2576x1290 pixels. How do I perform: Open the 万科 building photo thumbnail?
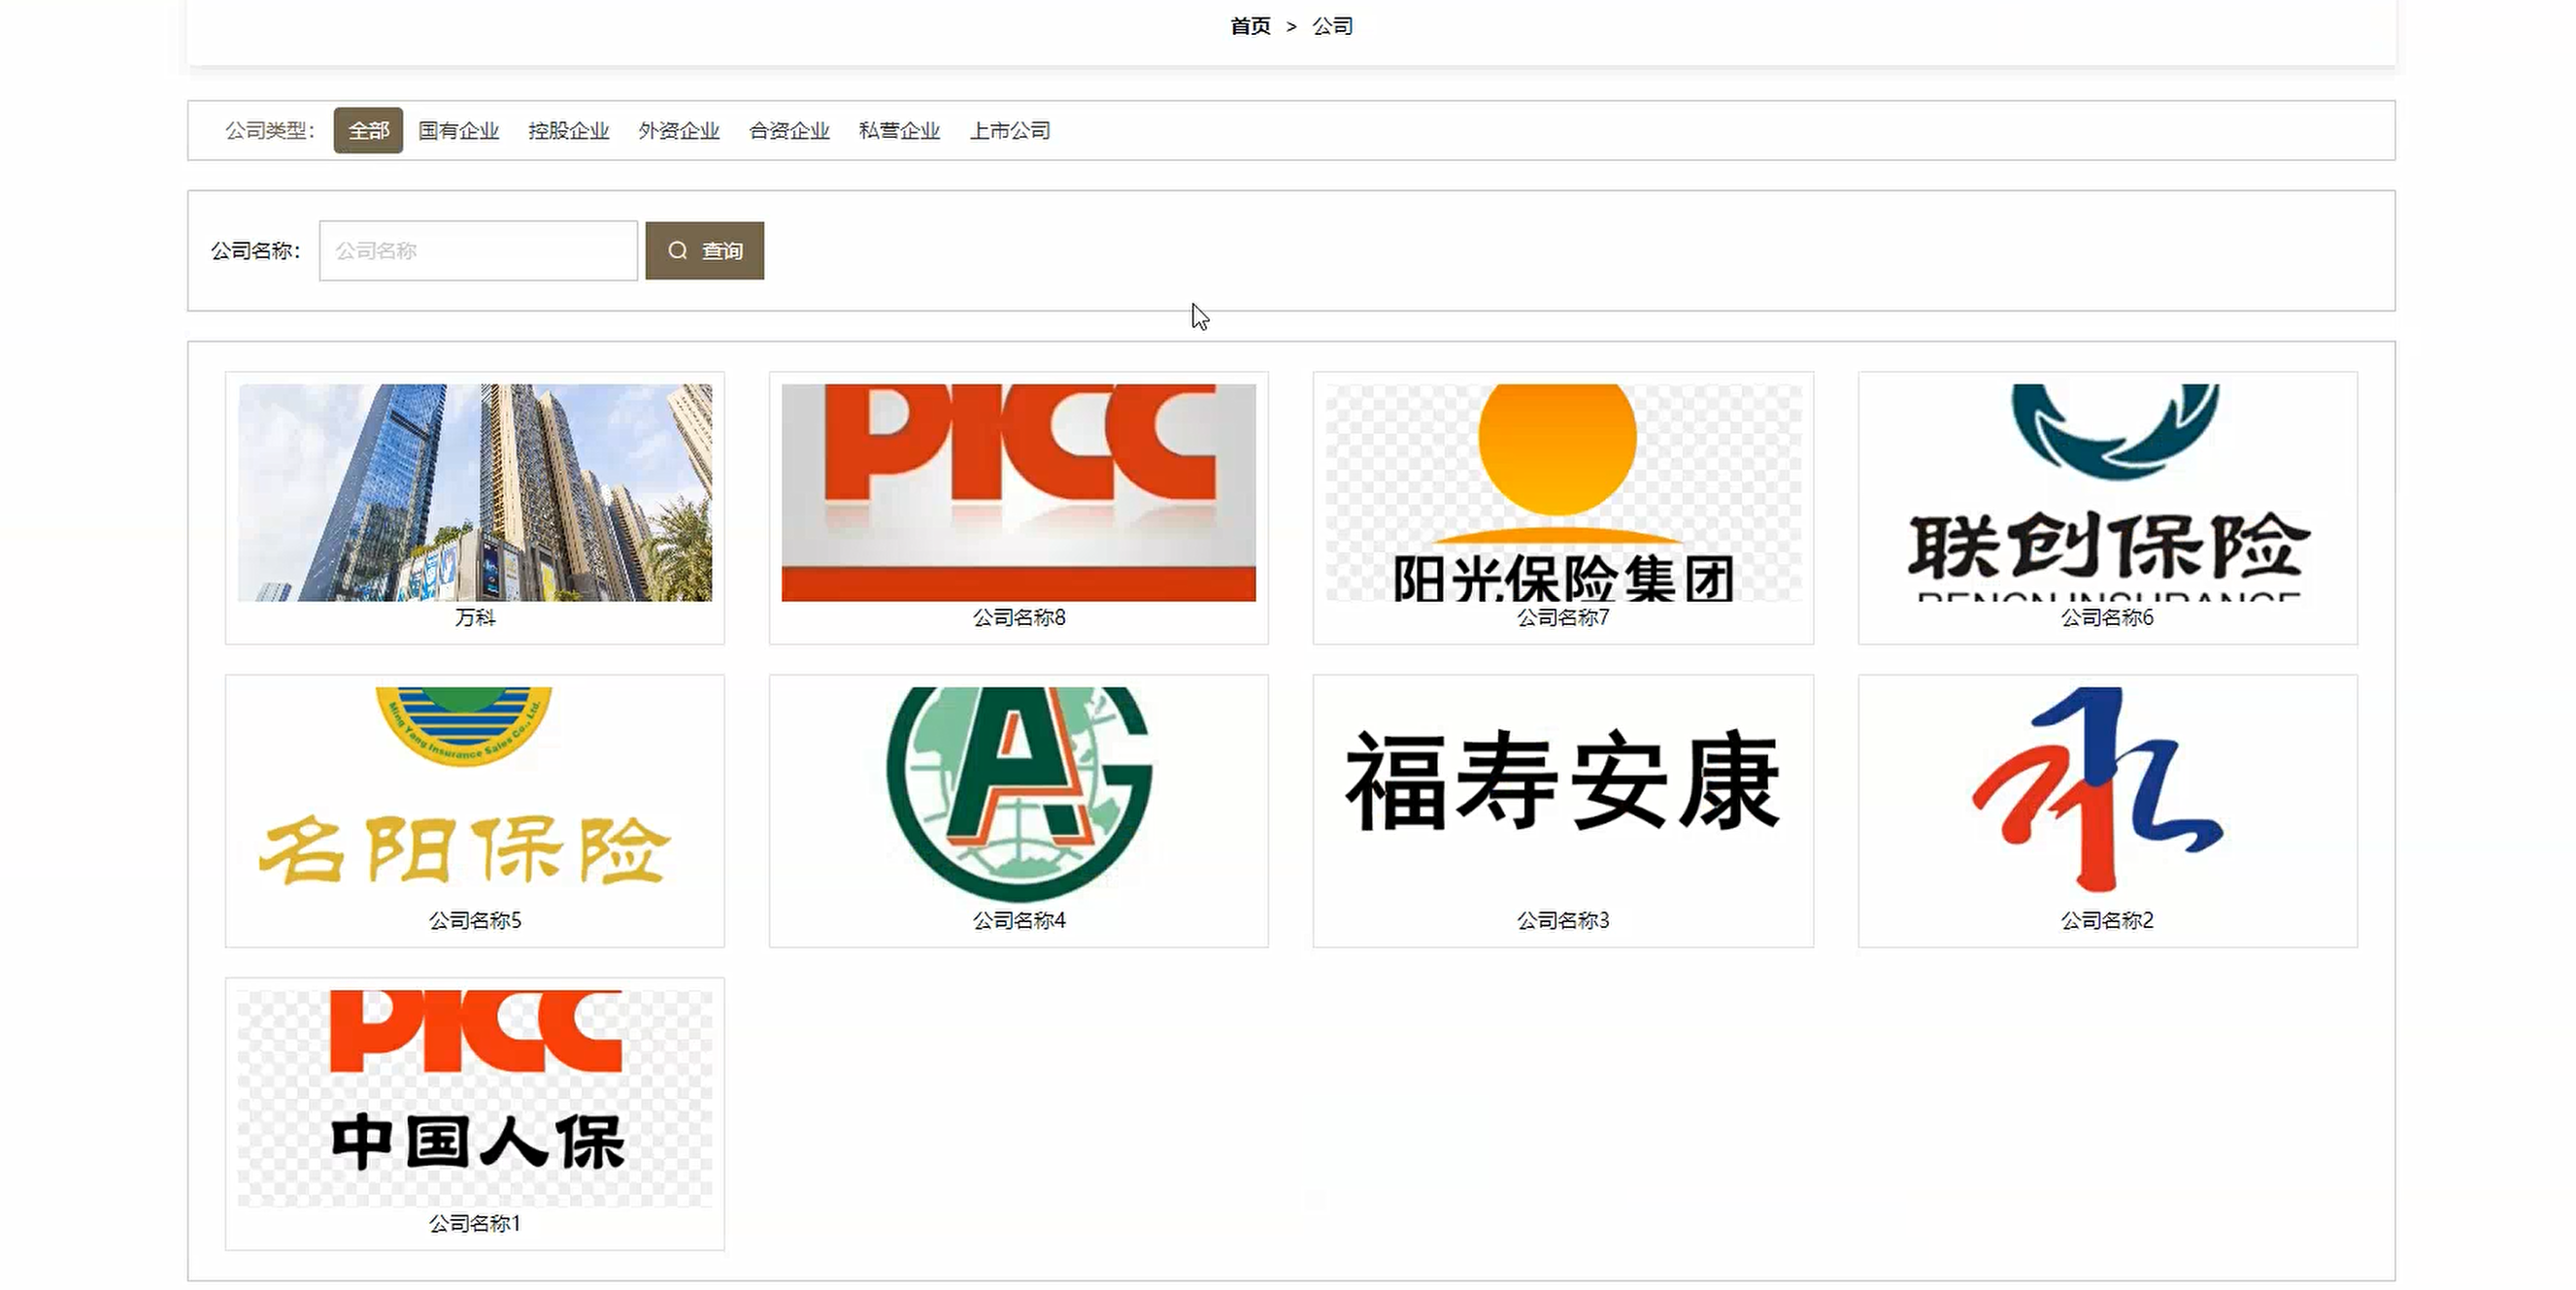pyautogui.click(x=475, y=492)
